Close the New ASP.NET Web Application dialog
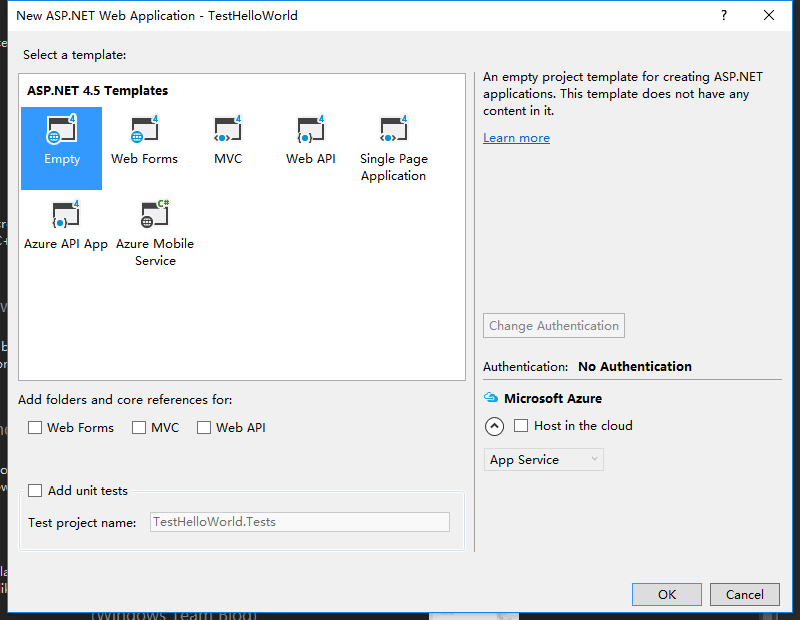The height and width of the screenshot is (620, 800). click(x=769, y=15)
